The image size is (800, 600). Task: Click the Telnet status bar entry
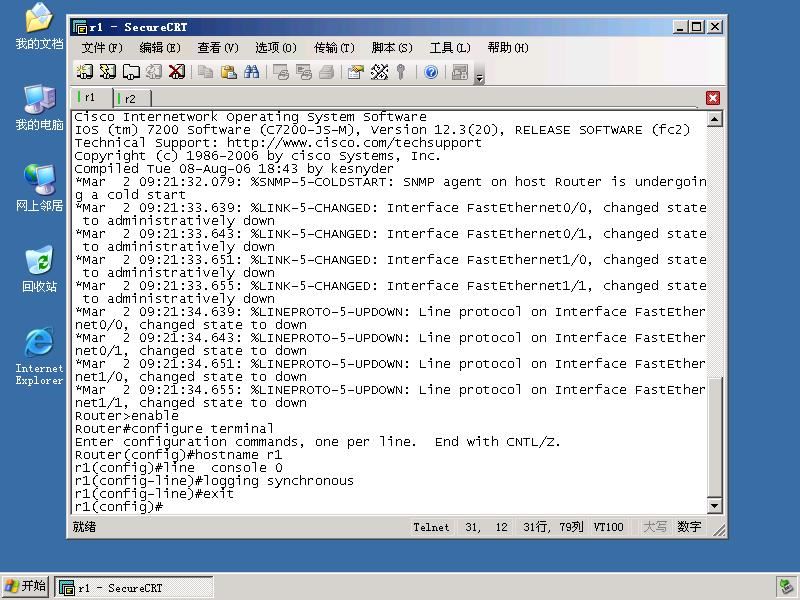point(431,527)
